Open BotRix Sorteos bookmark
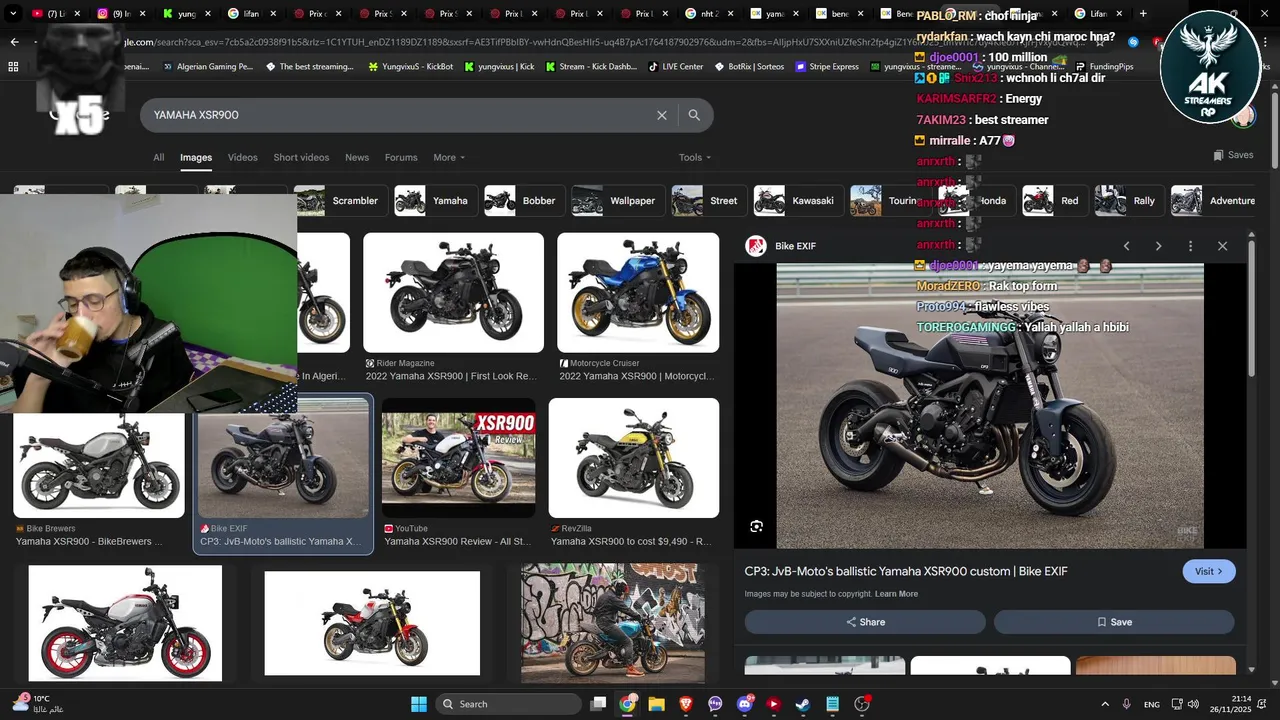 749,66
